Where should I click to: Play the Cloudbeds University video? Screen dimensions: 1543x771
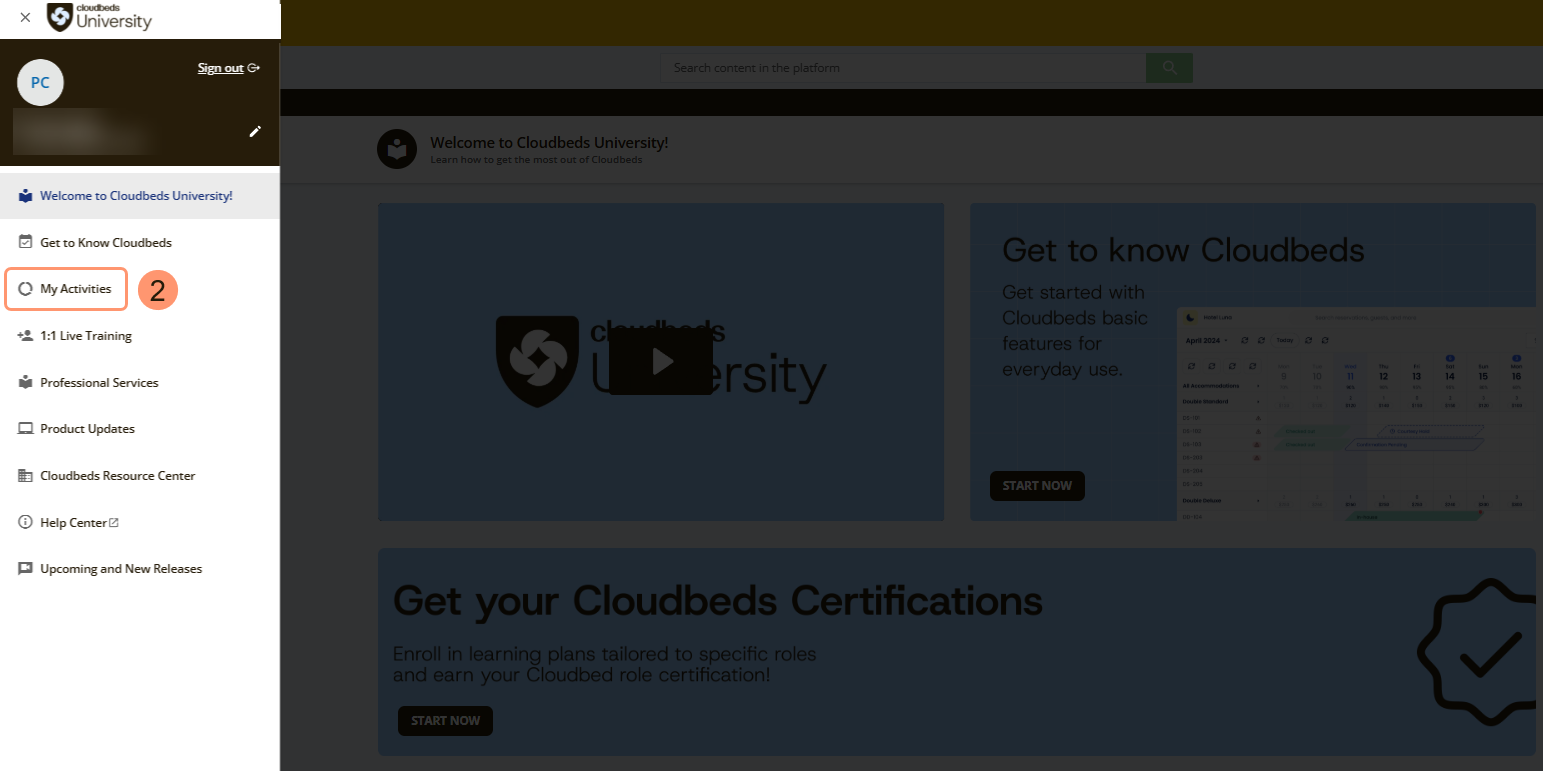[x=661, y=361]
